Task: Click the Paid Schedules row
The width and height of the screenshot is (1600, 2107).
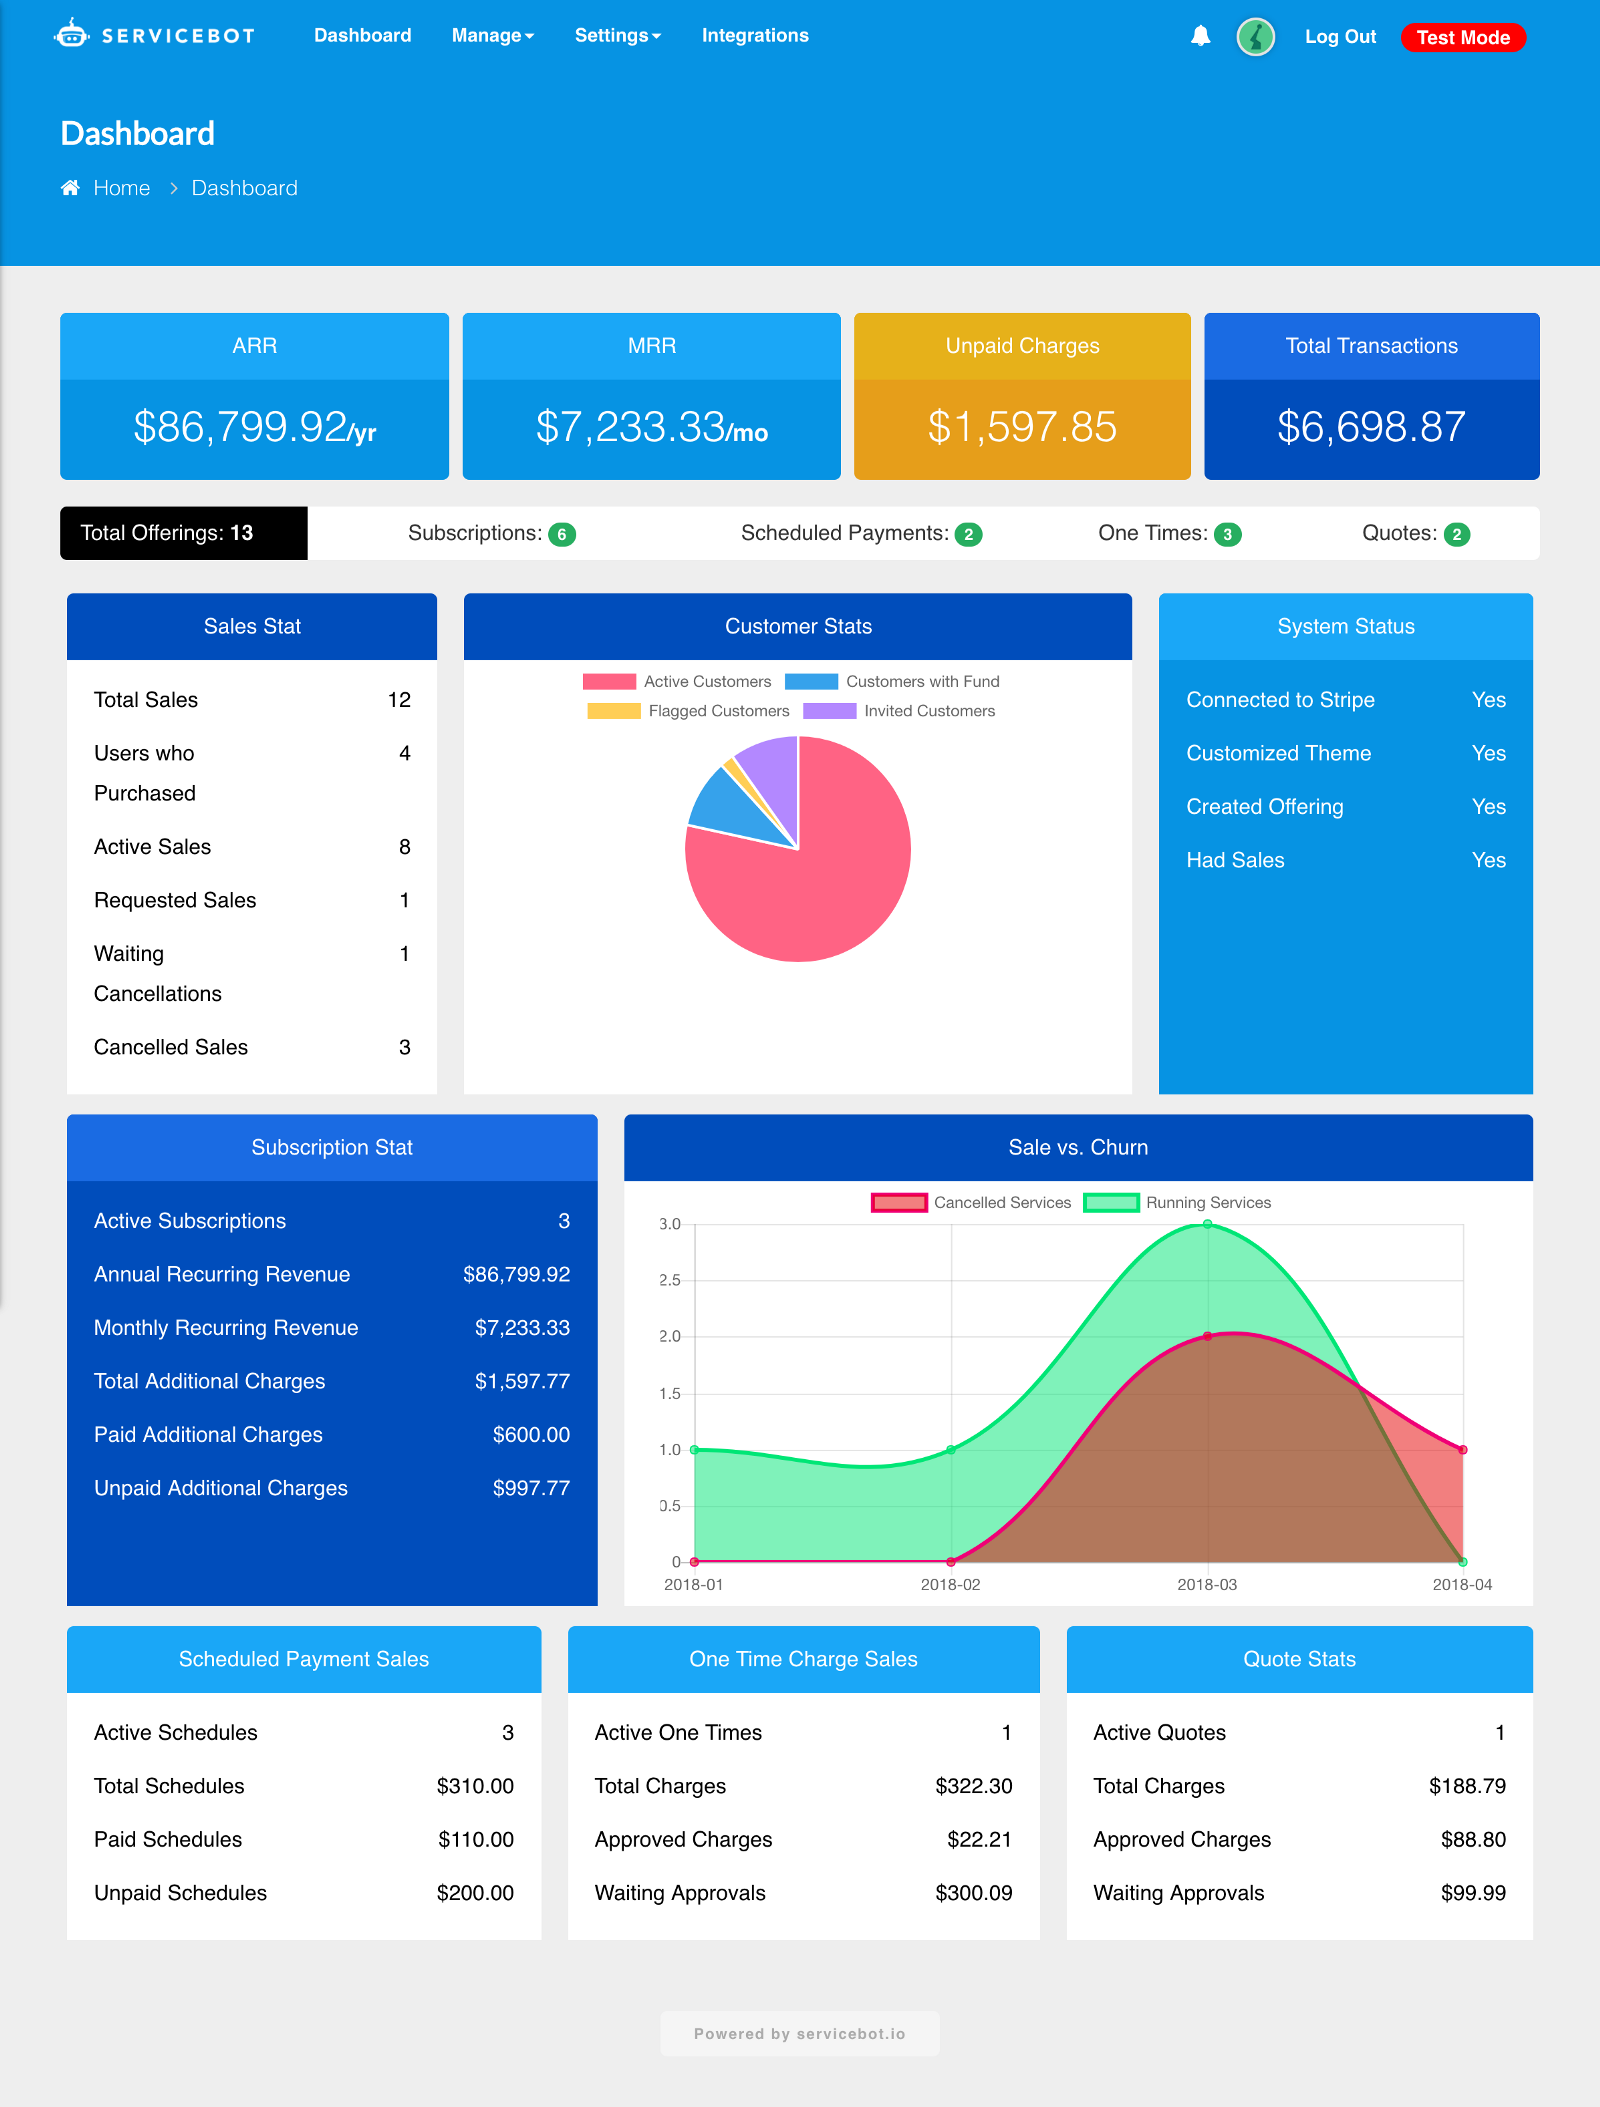Action: [x=304, y=1839]
